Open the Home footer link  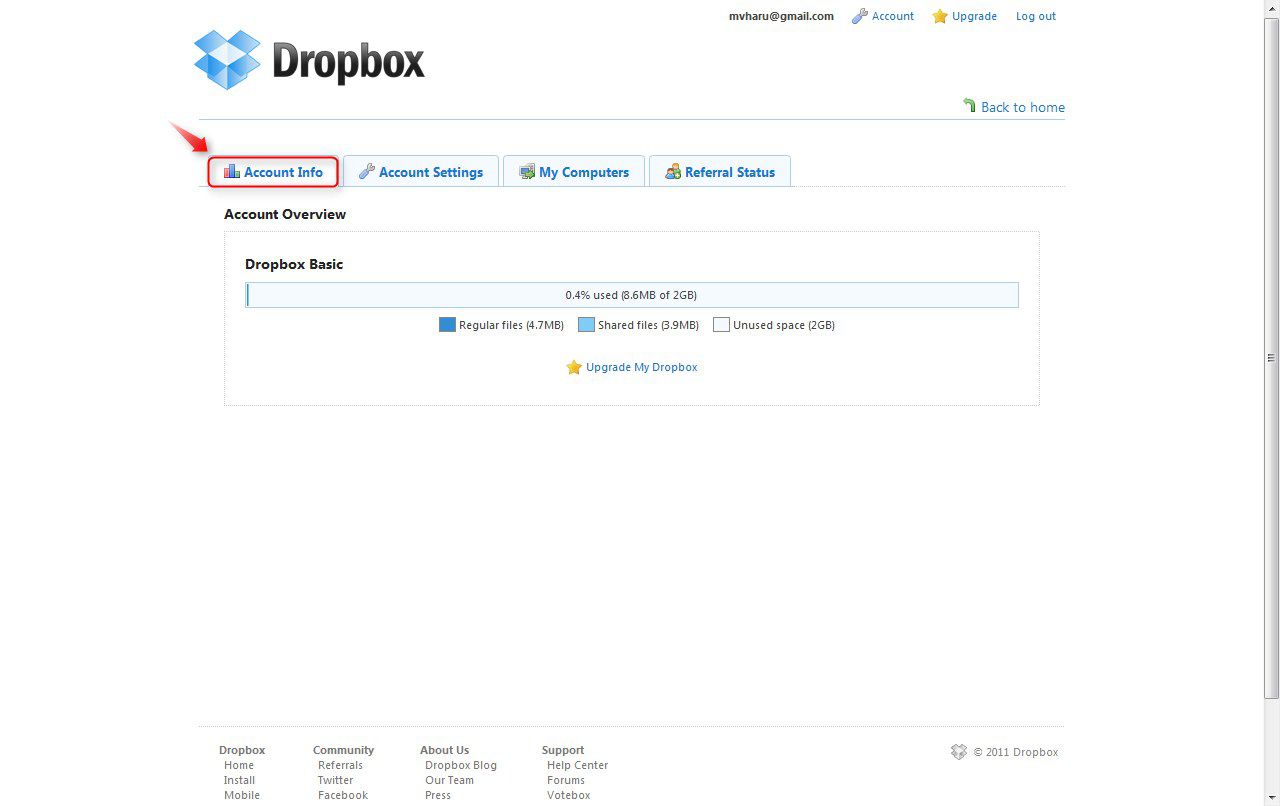239,765
